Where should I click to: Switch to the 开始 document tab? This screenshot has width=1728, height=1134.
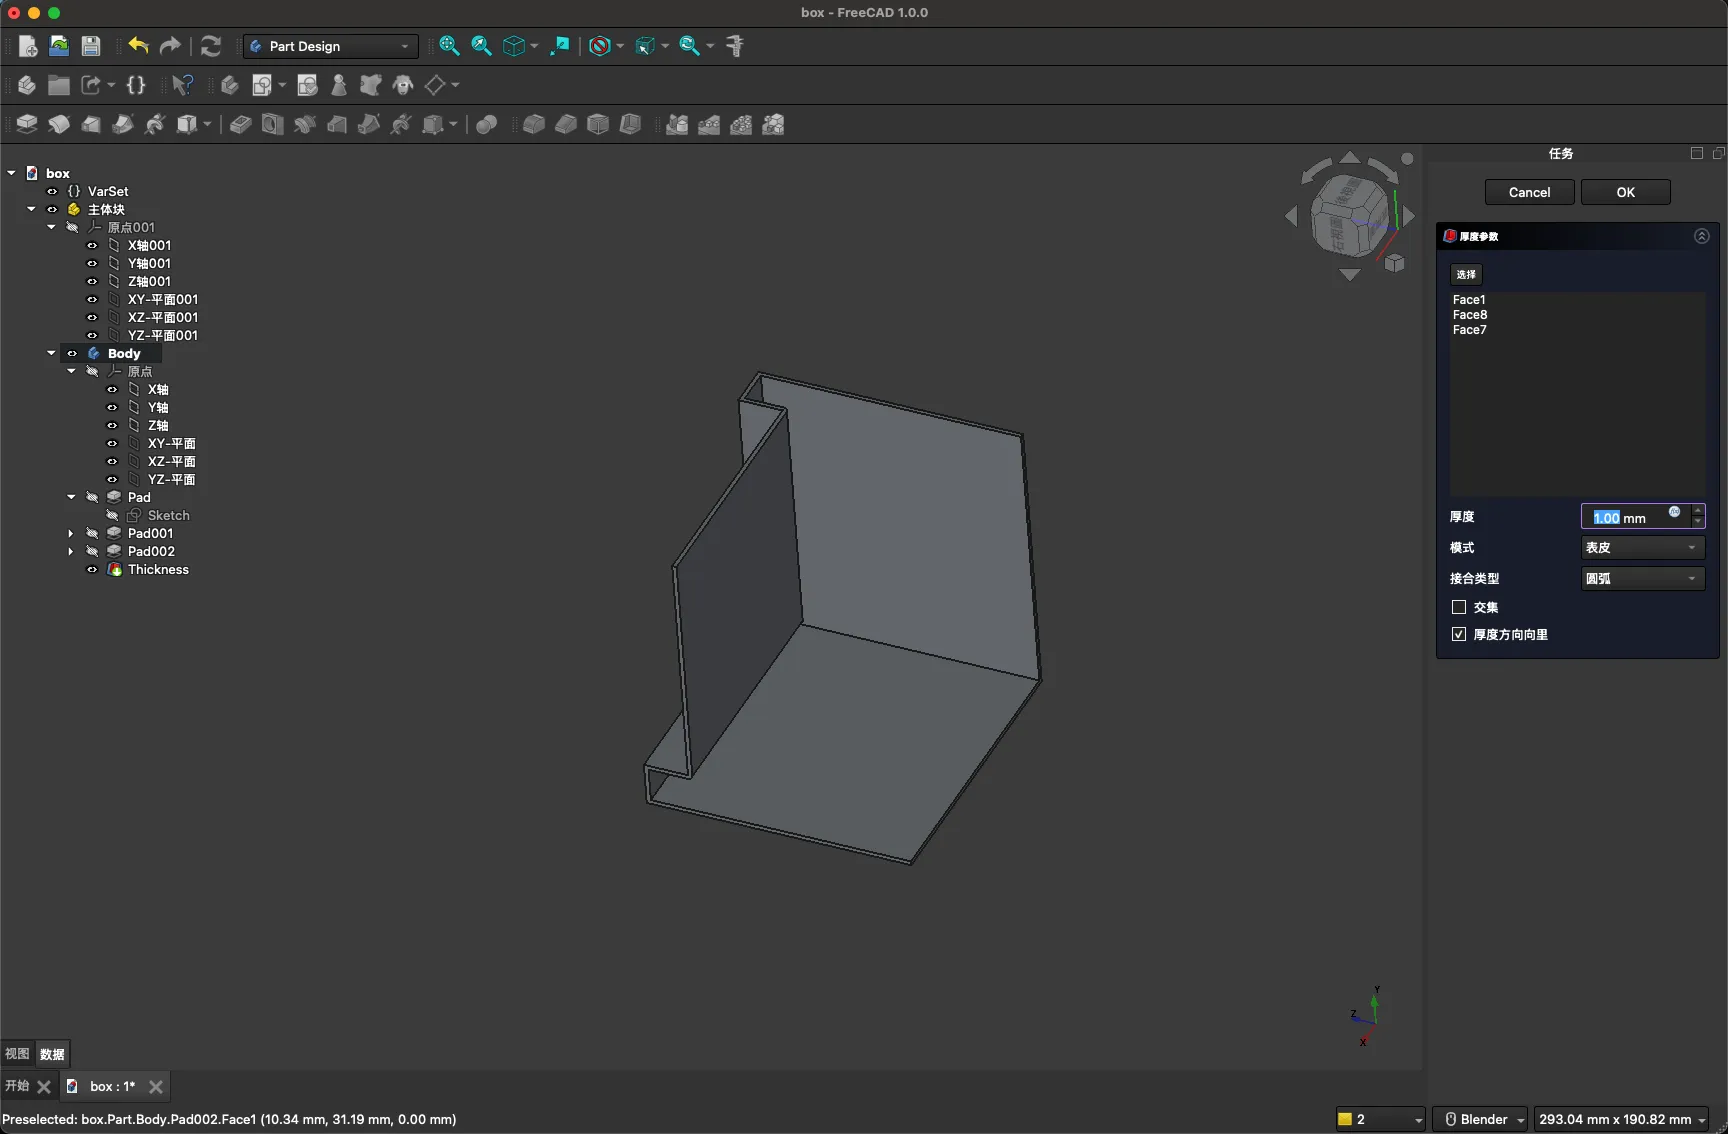tap(17, 1086)
